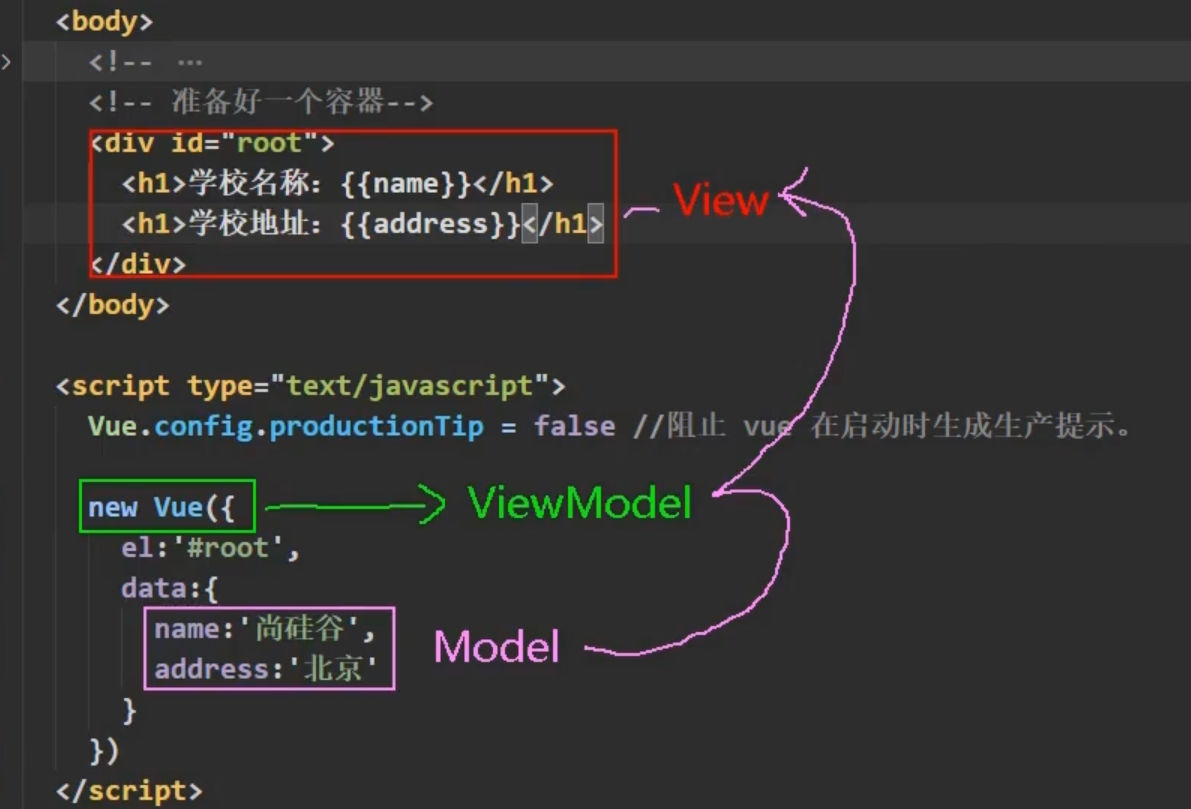This screenshot has height=809, width=1191.
Task: Click the "学校名称" heading text
Action: point(249,183)
